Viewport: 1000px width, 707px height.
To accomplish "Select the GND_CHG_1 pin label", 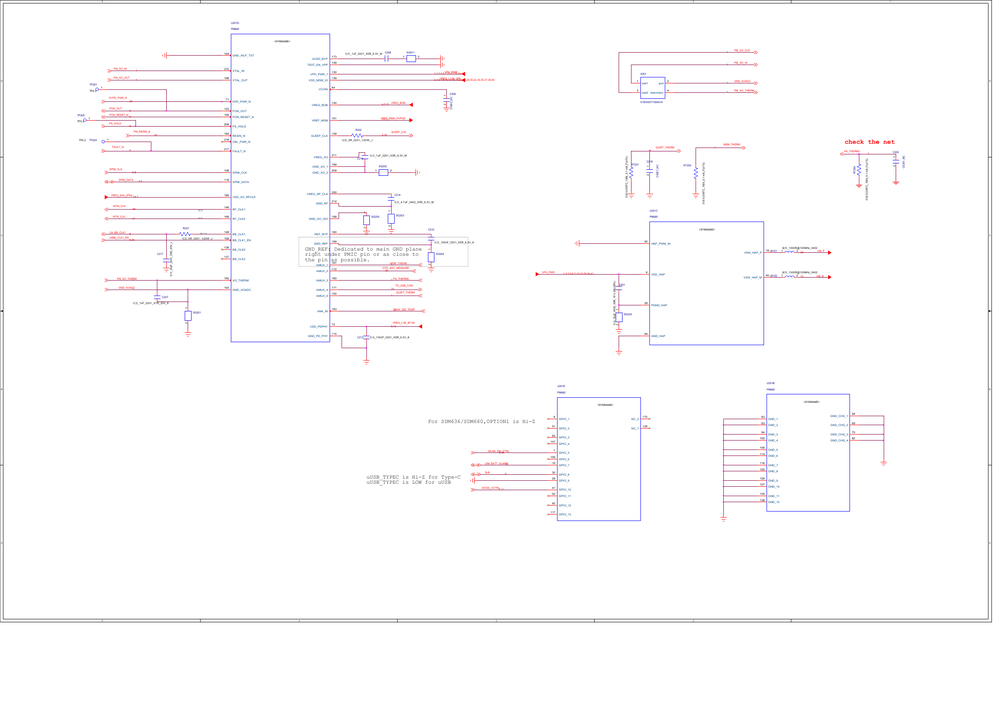I will click(839, 416).
